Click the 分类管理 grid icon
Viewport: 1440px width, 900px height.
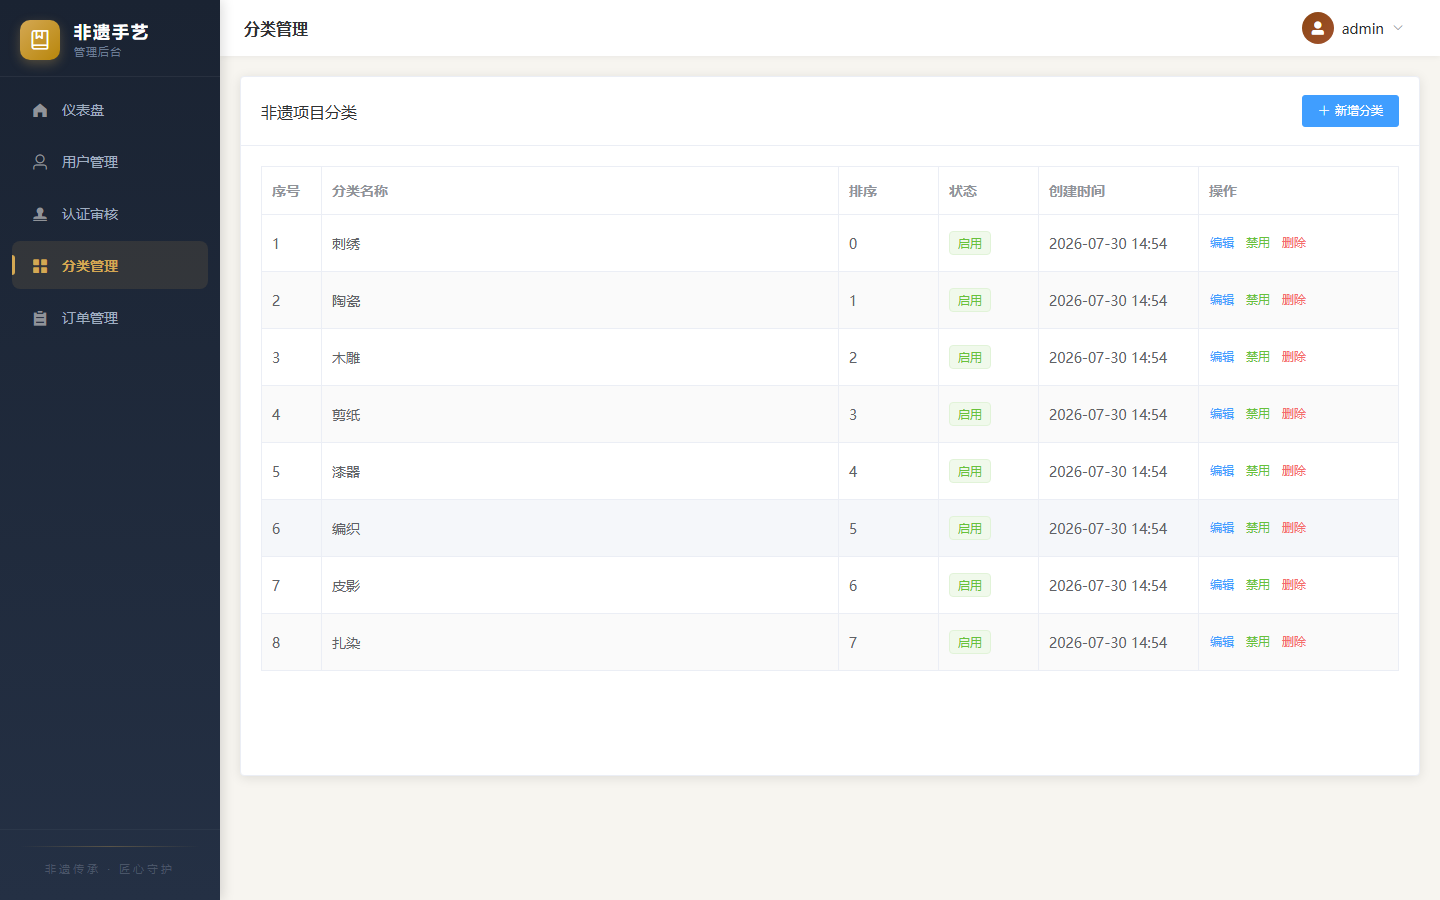coord(40,266)
